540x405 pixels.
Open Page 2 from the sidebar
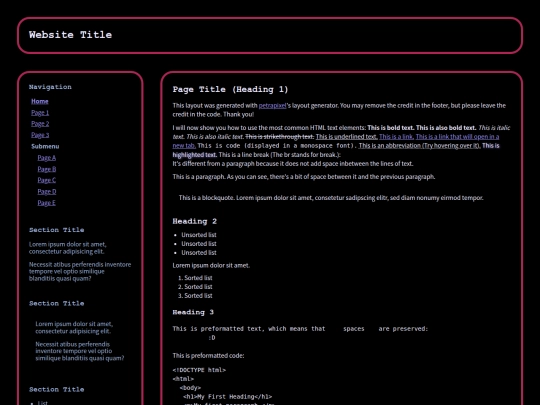40,124
